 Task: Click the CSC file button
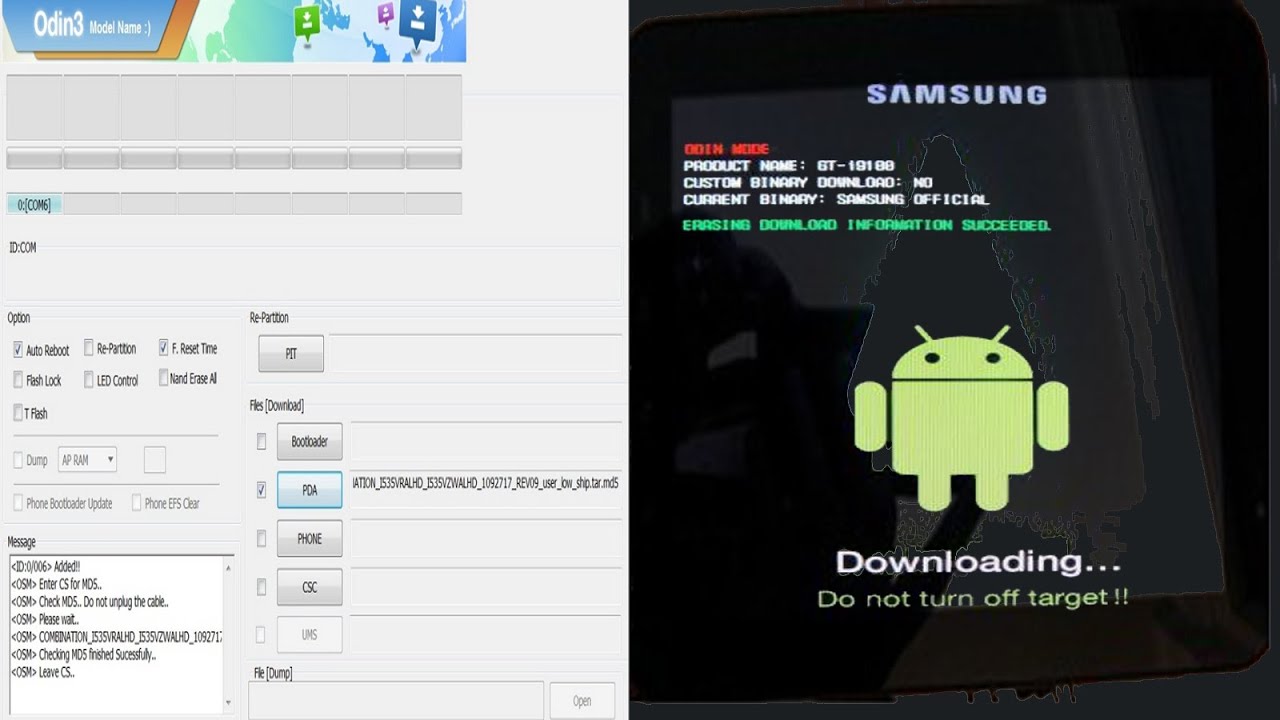[x=309, y=587]
